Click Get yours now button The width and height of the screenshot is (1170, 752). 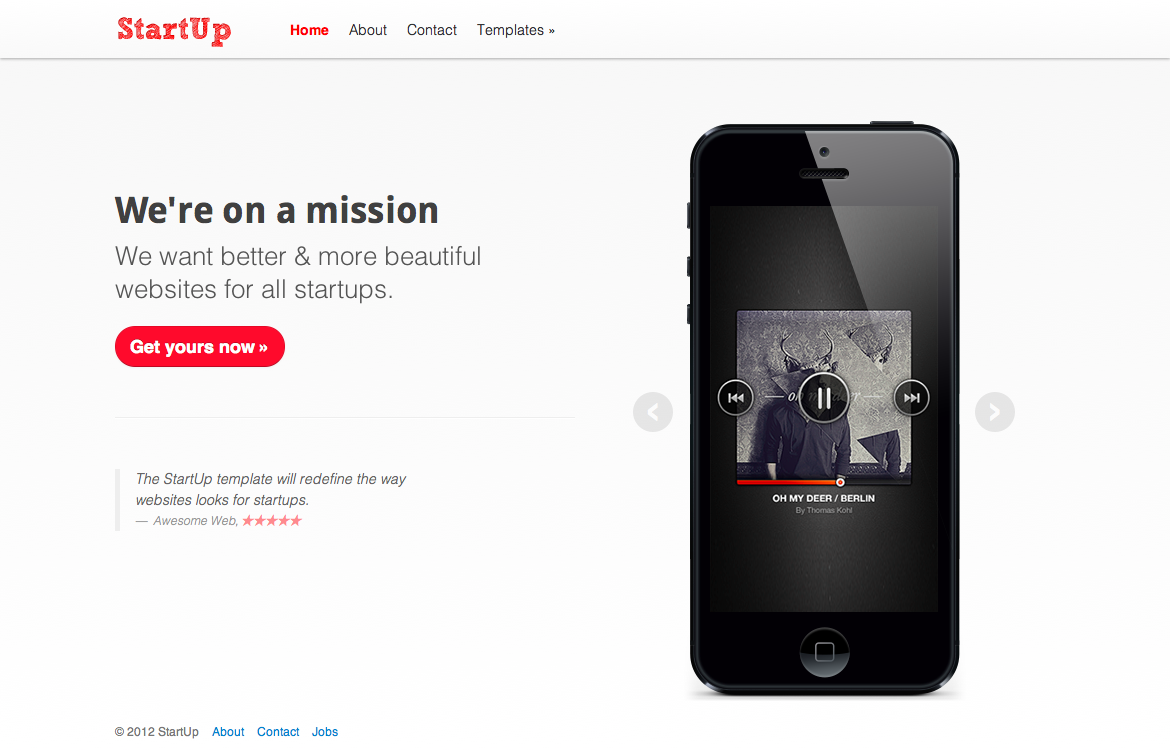pos(200,346)
